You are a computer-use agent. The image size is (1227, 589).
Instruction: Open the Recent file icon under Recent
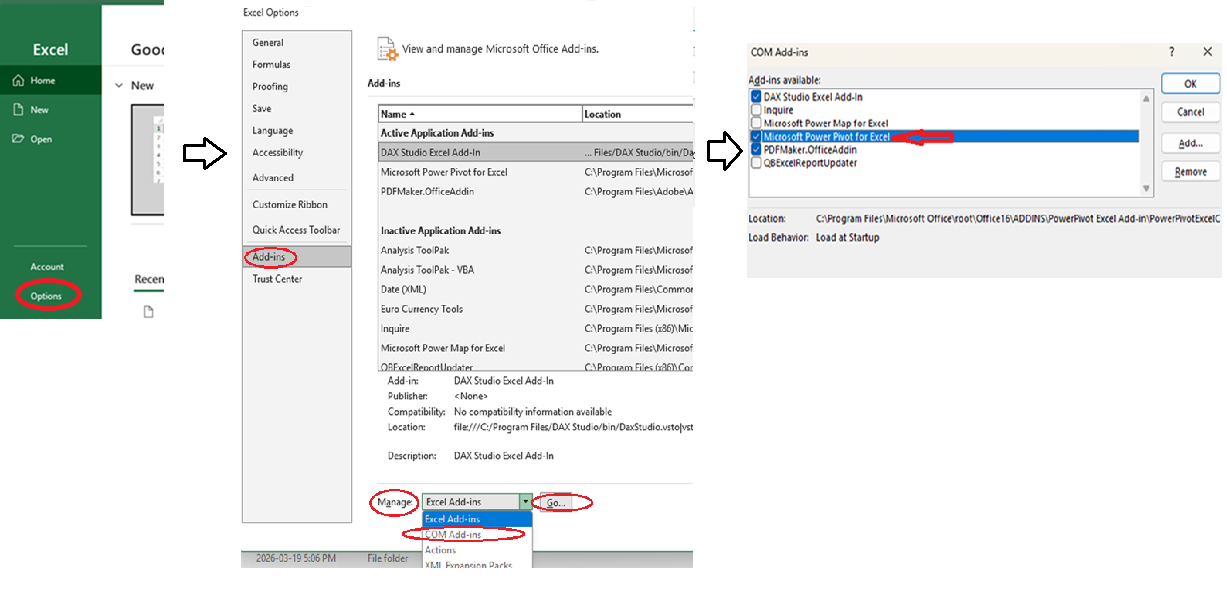(147, 311)
